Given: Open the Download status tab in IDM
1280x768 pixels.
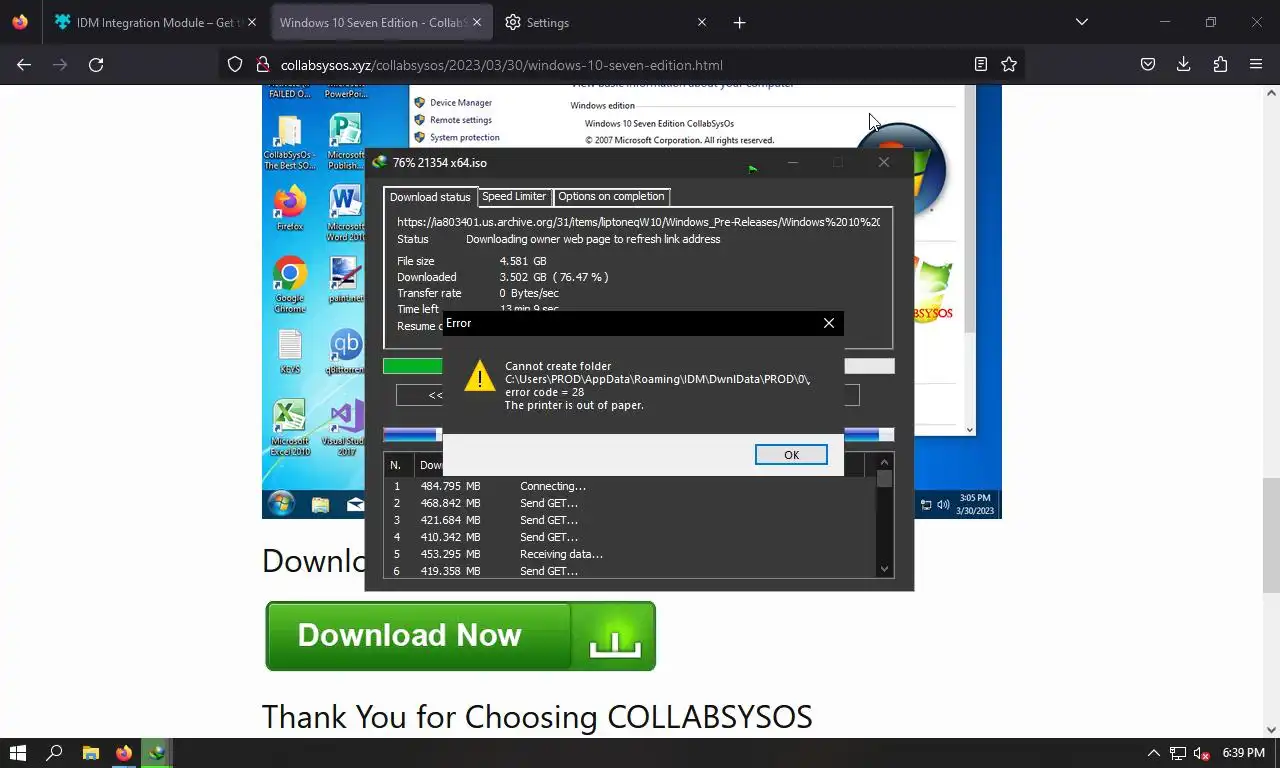Looking at the screenshot, I should (430, 197).
